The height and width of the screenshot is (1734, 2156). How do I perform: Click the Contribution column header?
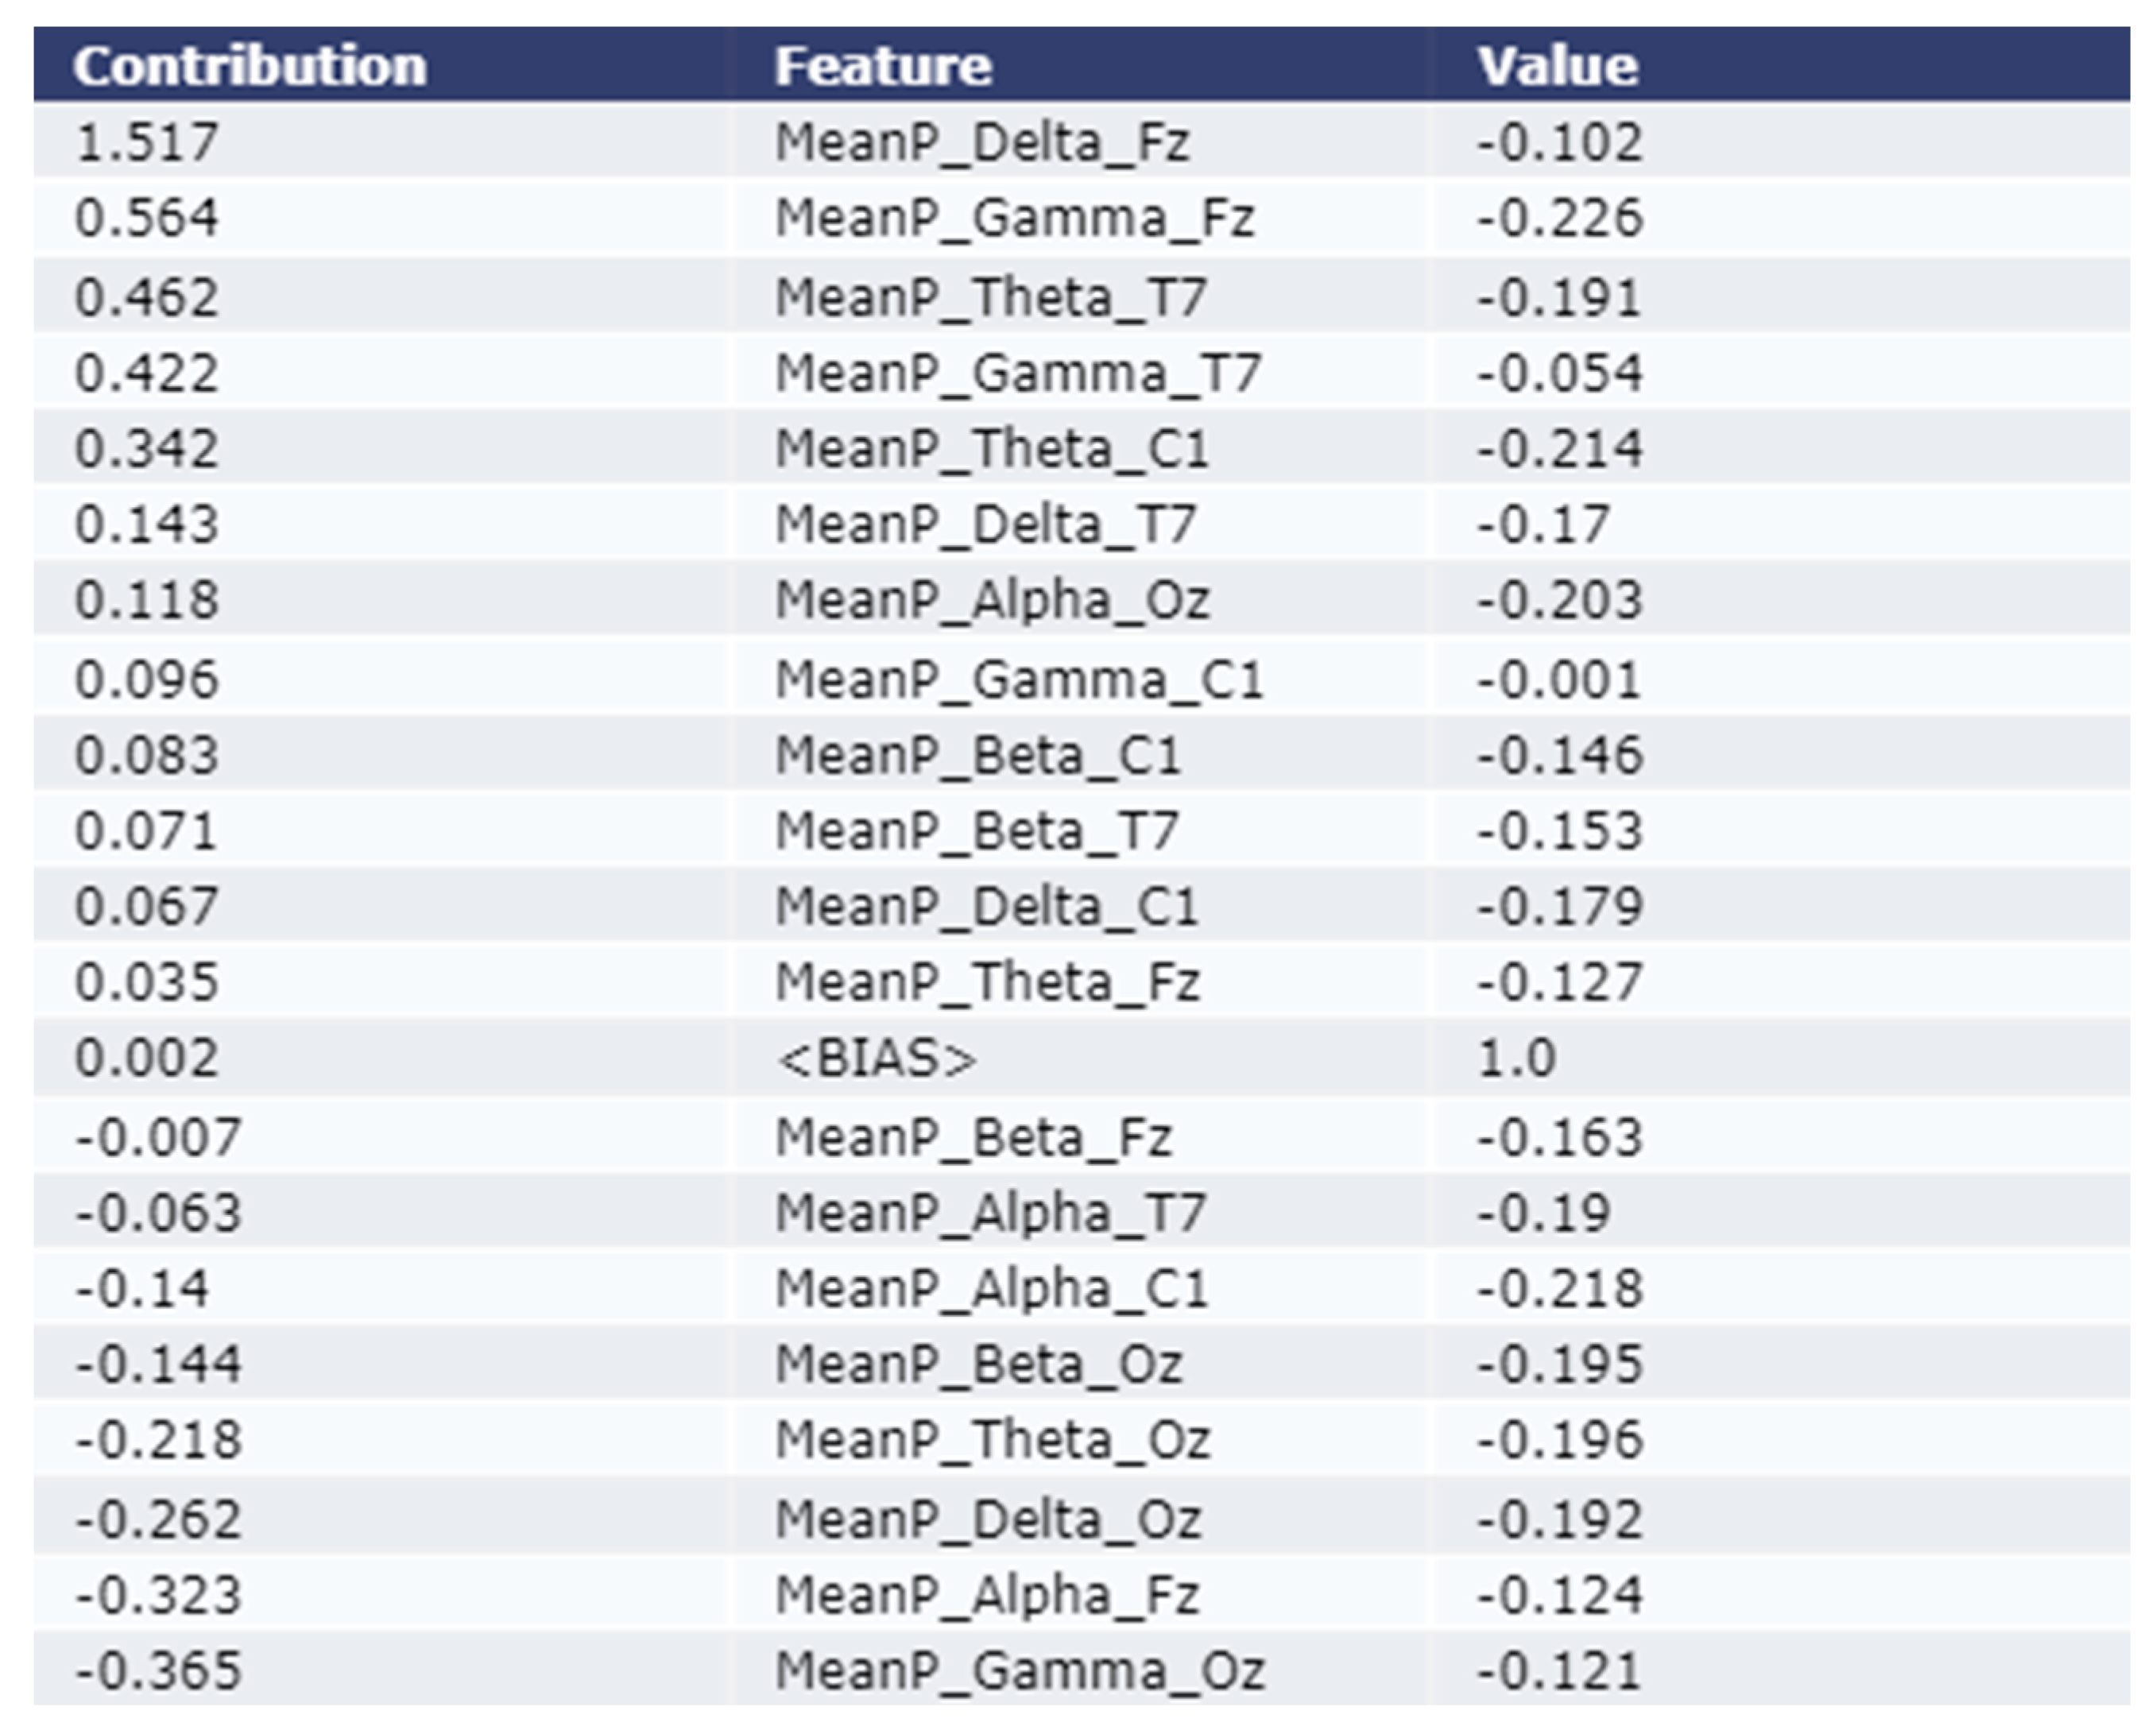[x=250, y=66]
